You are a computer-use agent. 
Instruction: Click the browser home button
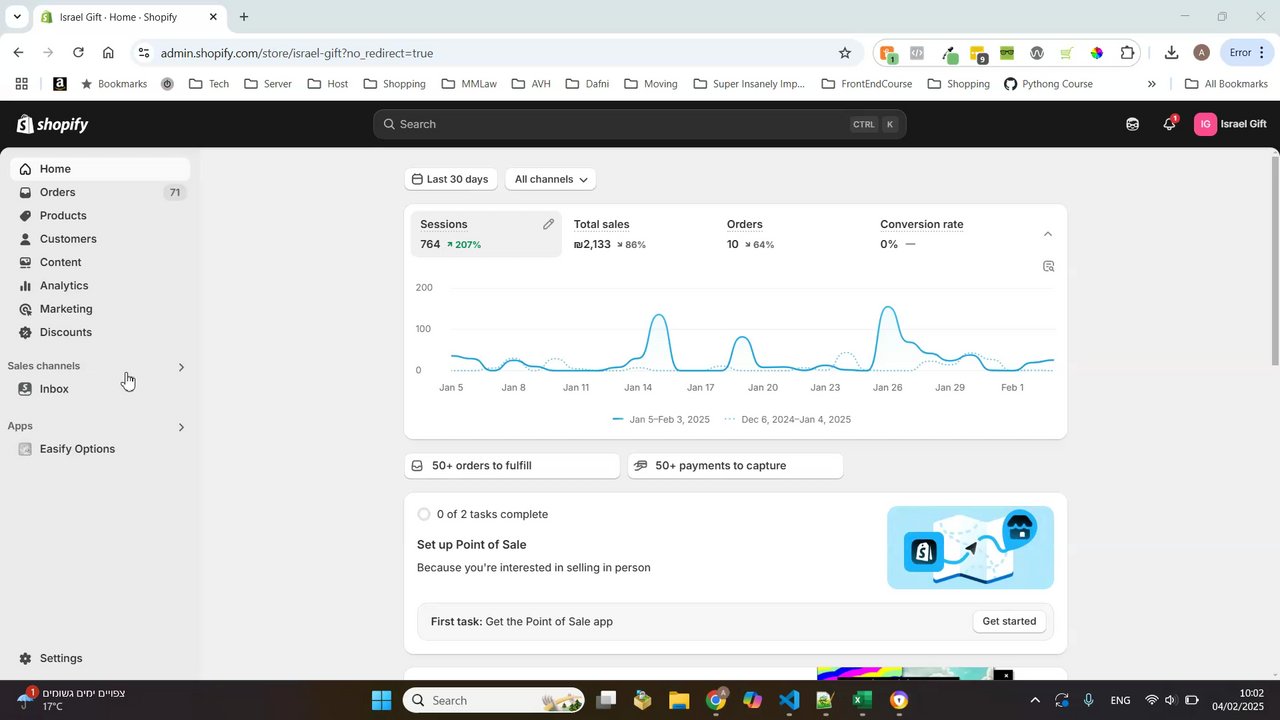pos(108,52)
